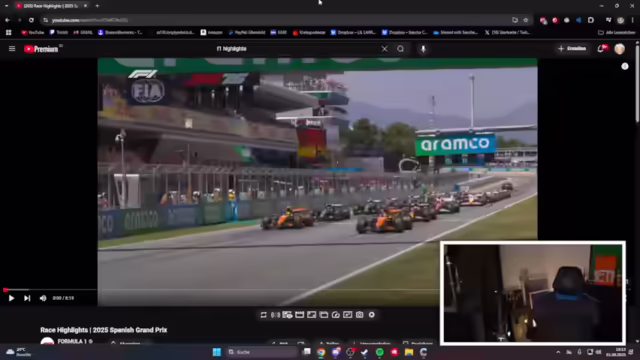Click the video title Race Highlights 2025 Spanish Grand Prix
The height and width of the screenshot is (360, 640).
104,330
